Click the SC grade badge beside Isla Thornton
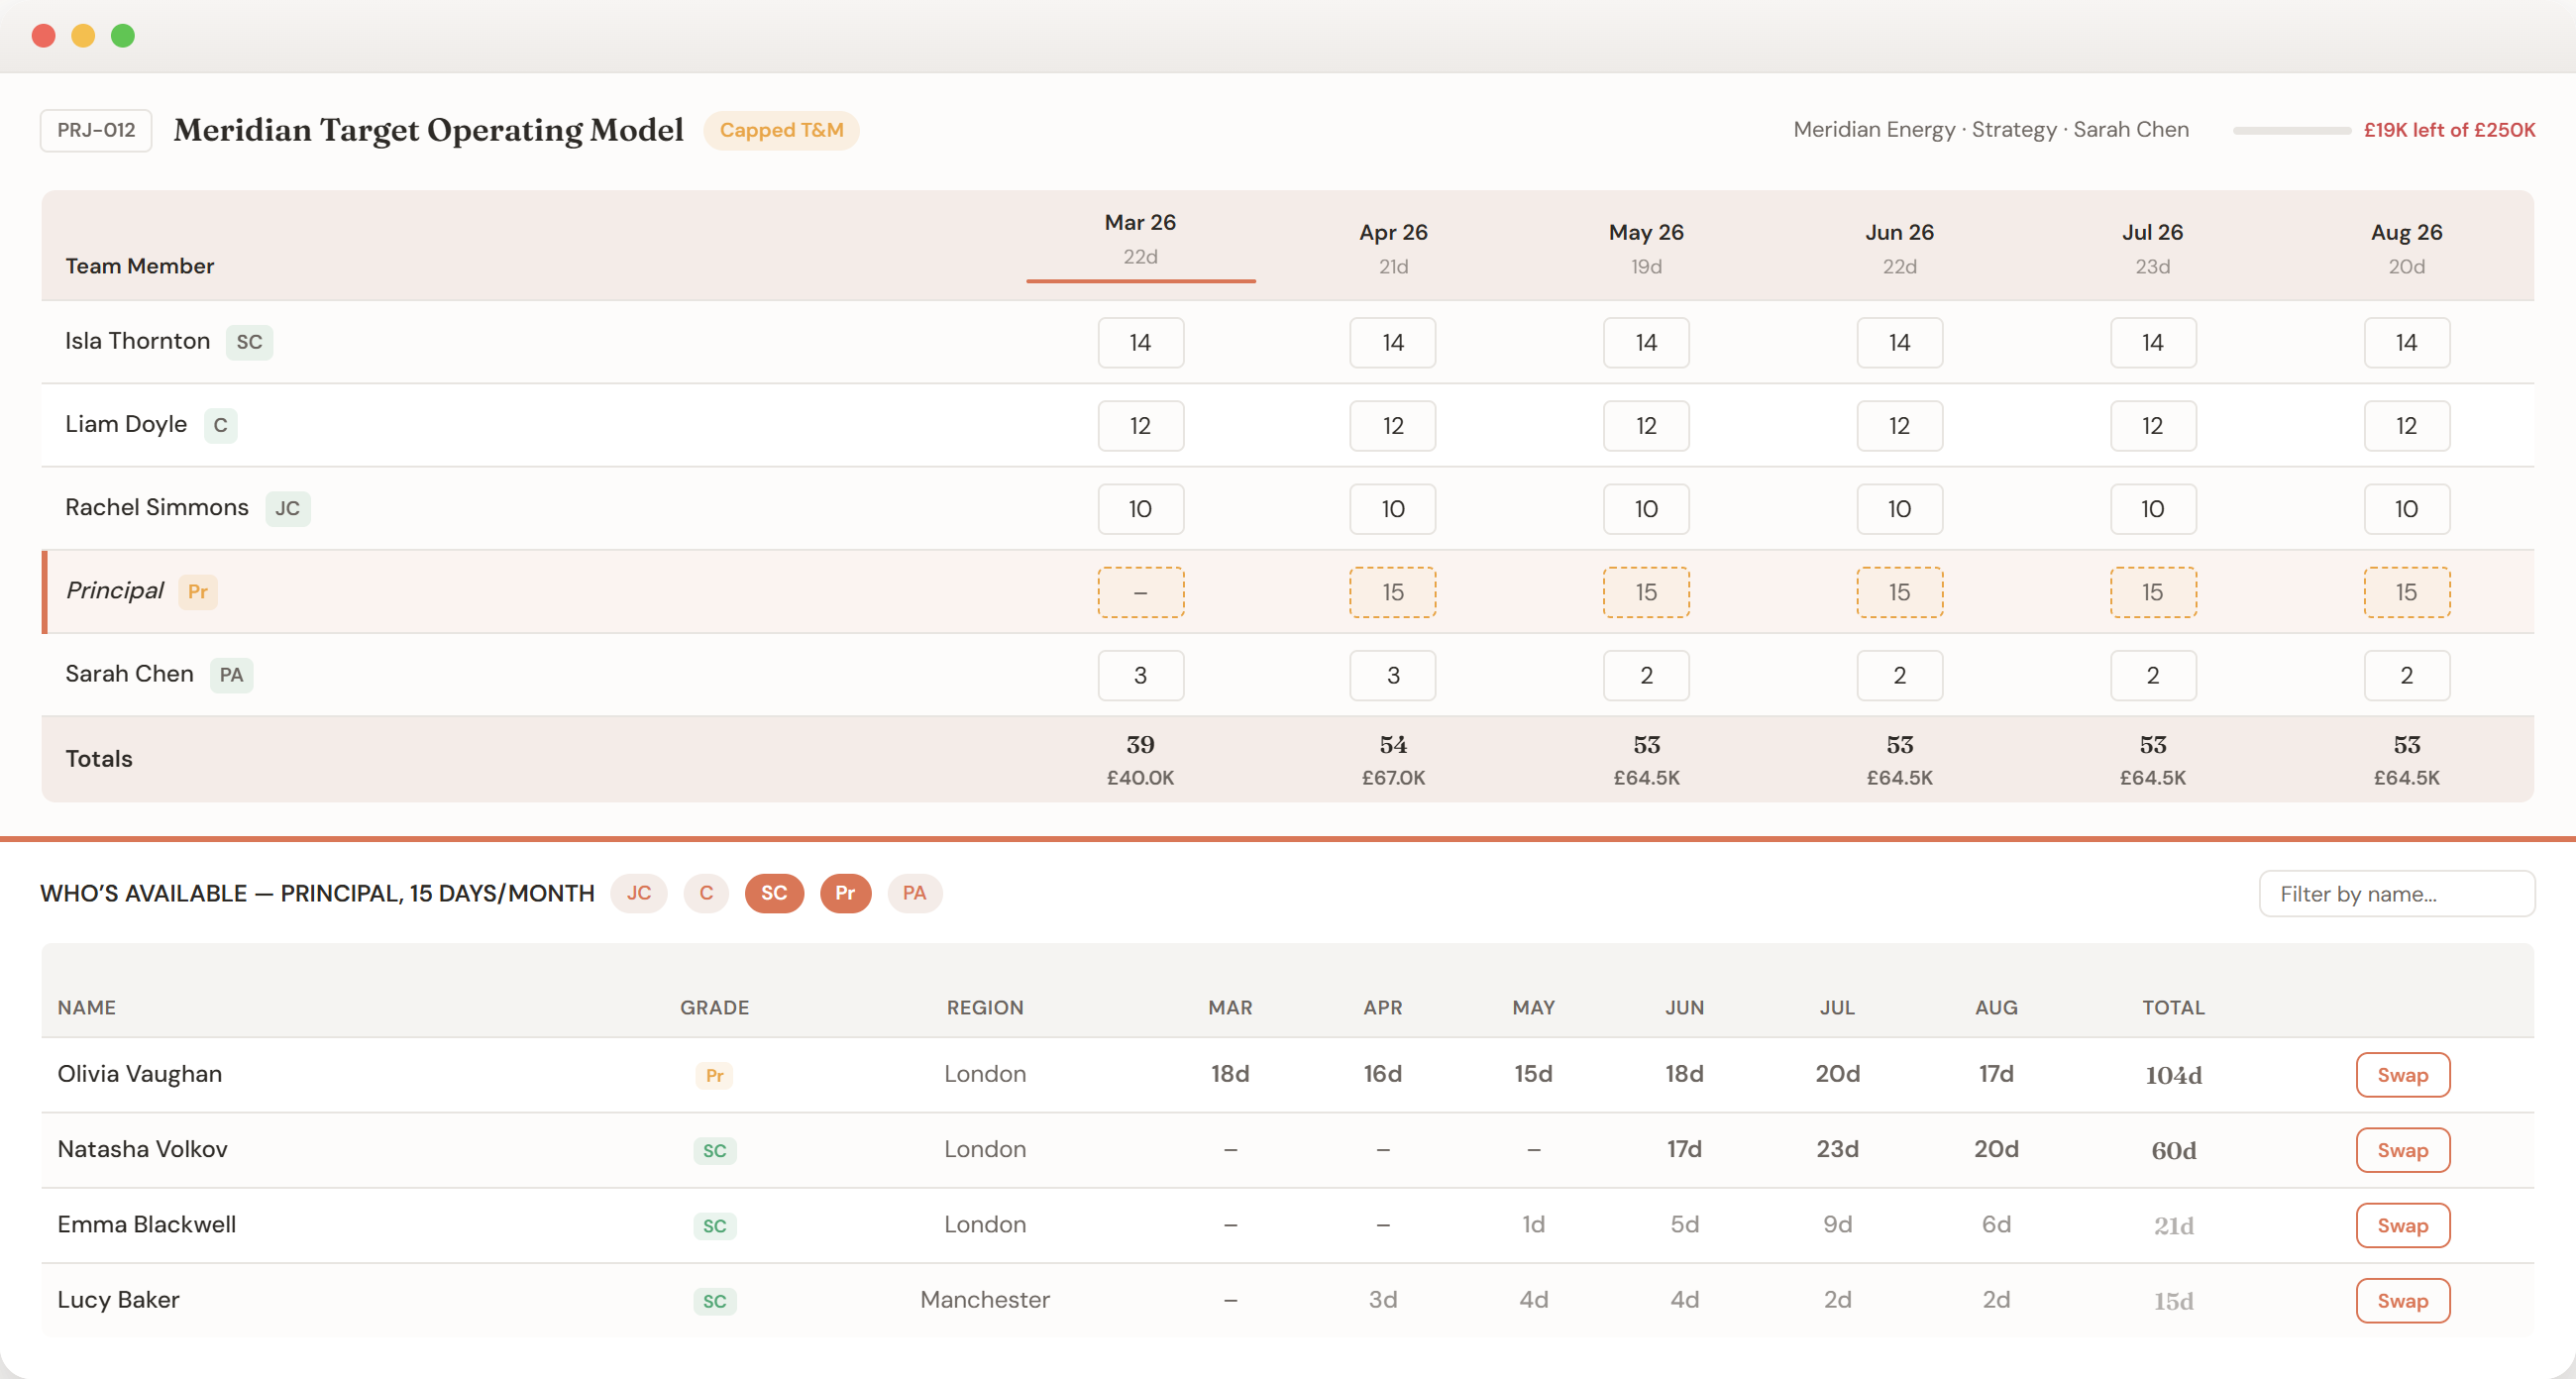The image size is (2576, 1379). pyautogui.click(x=249, y=342)
